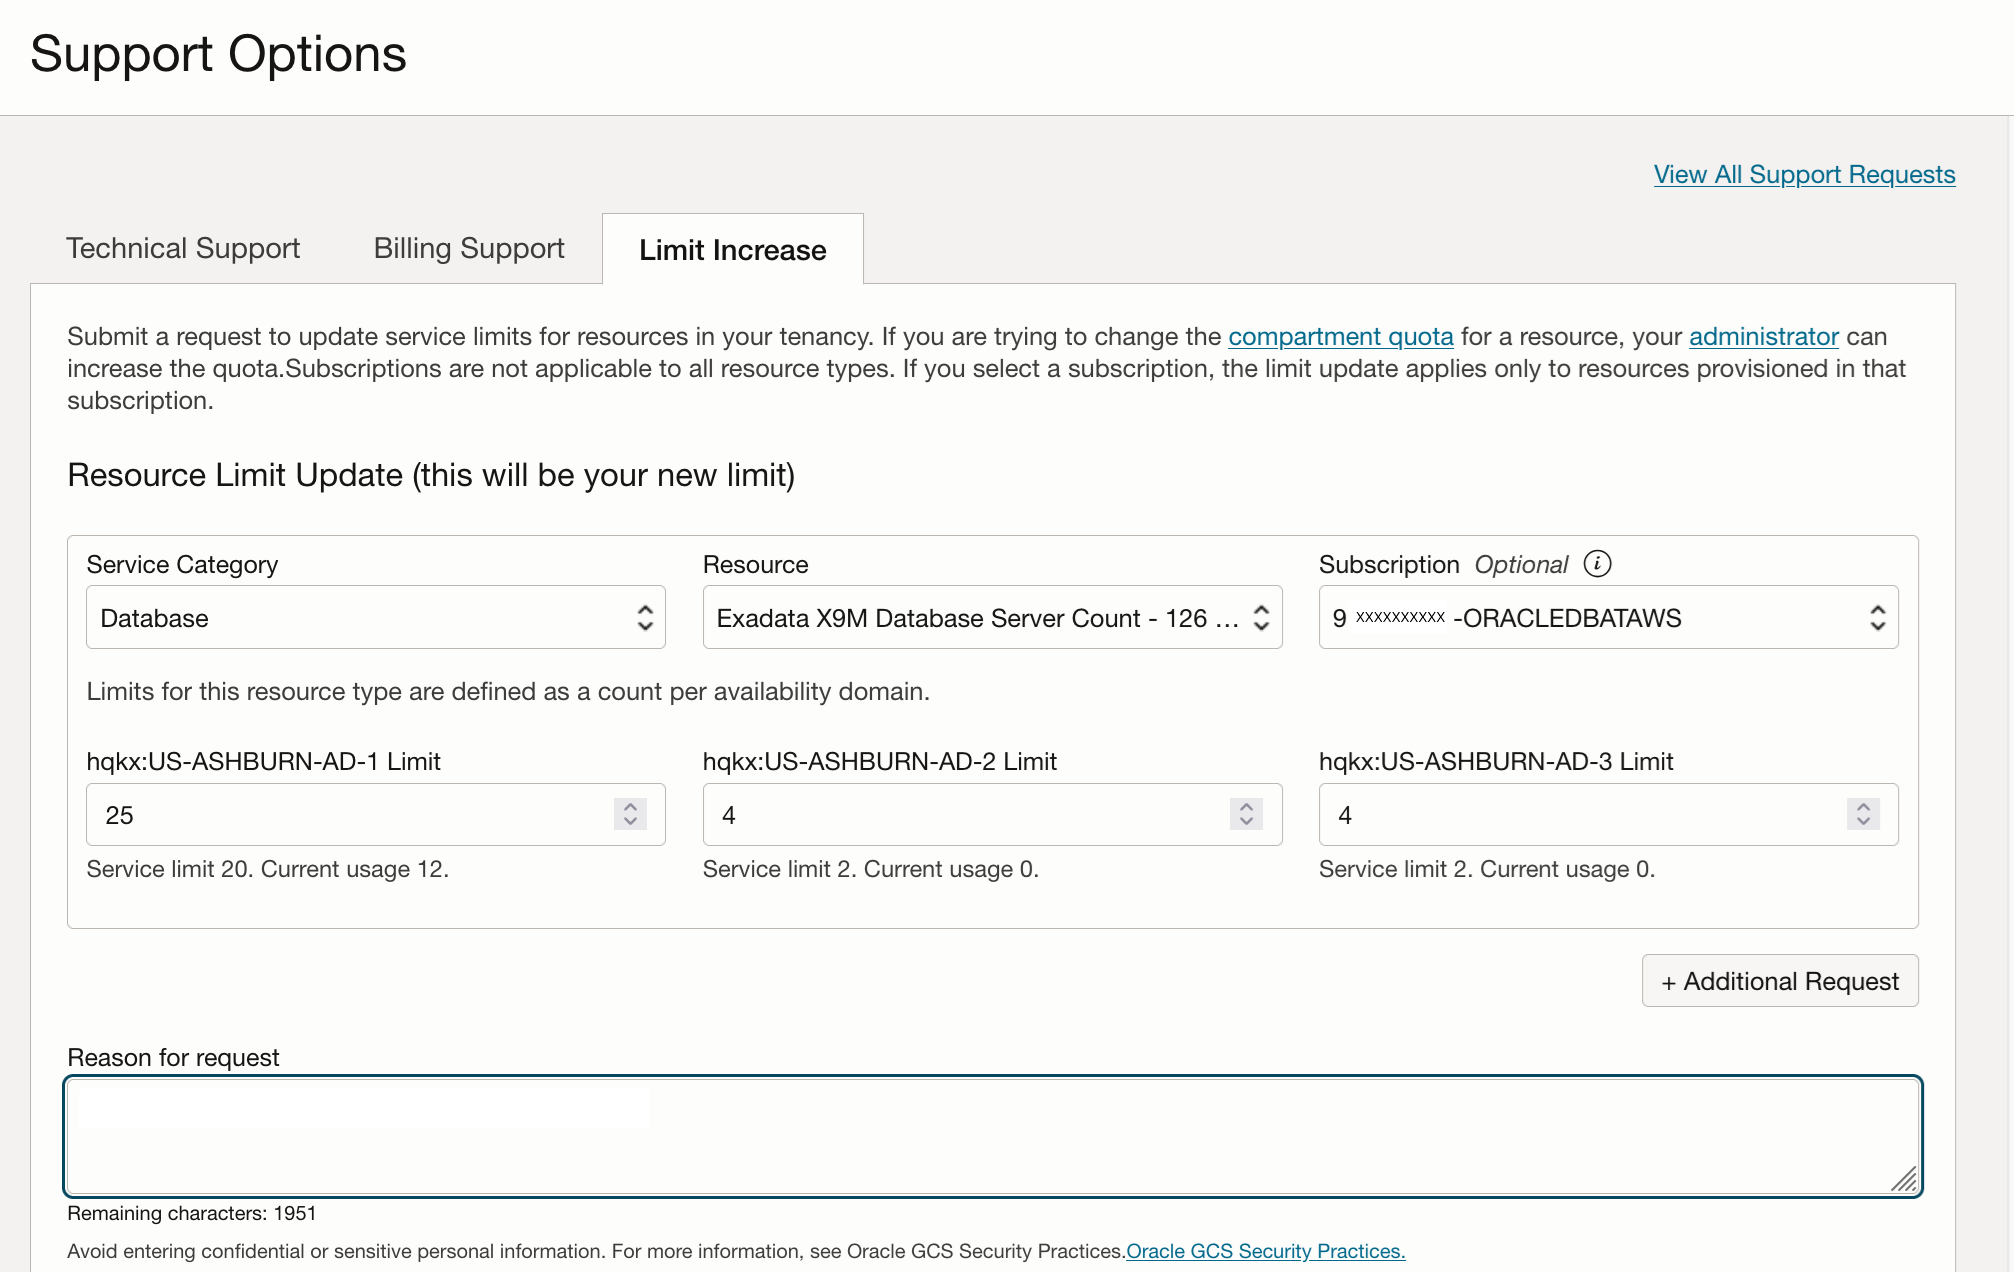Open View All Support Requests
This screenshot has height=1272, width=2014.
[x=1803, y=174]
